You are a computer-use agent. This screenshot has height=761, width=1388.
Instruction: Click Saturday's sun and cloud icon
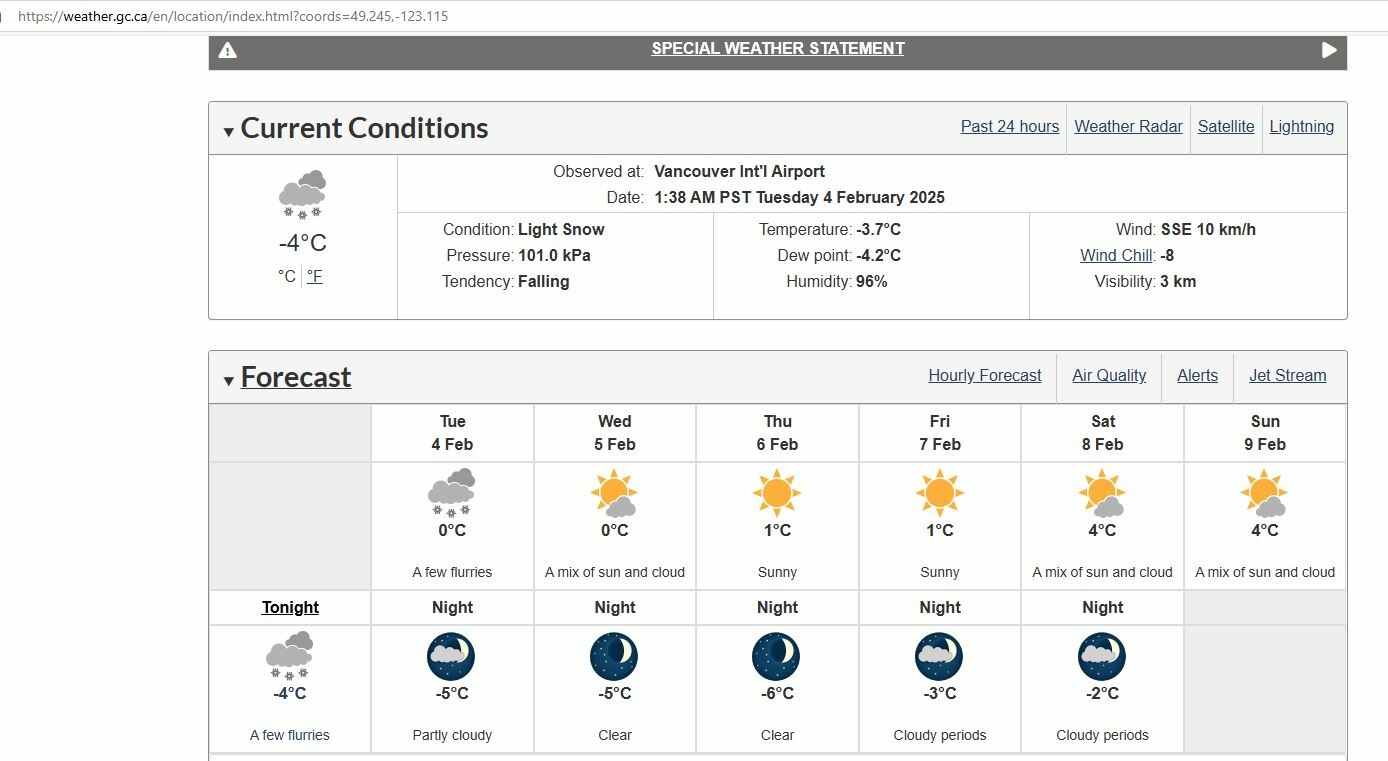pos(1102,492)
